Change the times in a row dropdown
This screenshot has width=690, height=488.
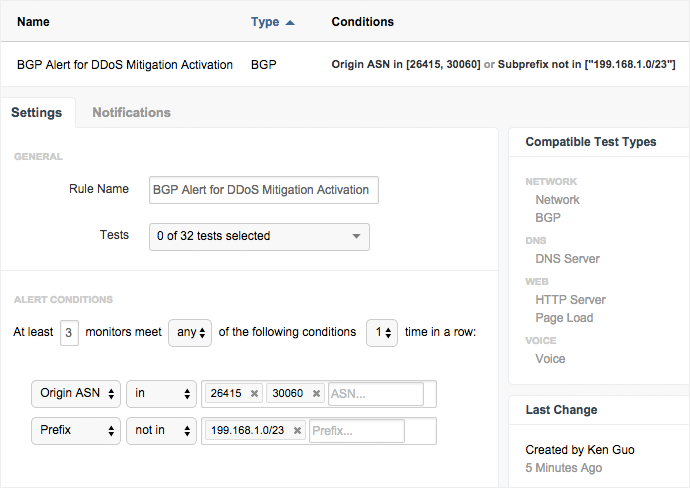click(382, 333)
